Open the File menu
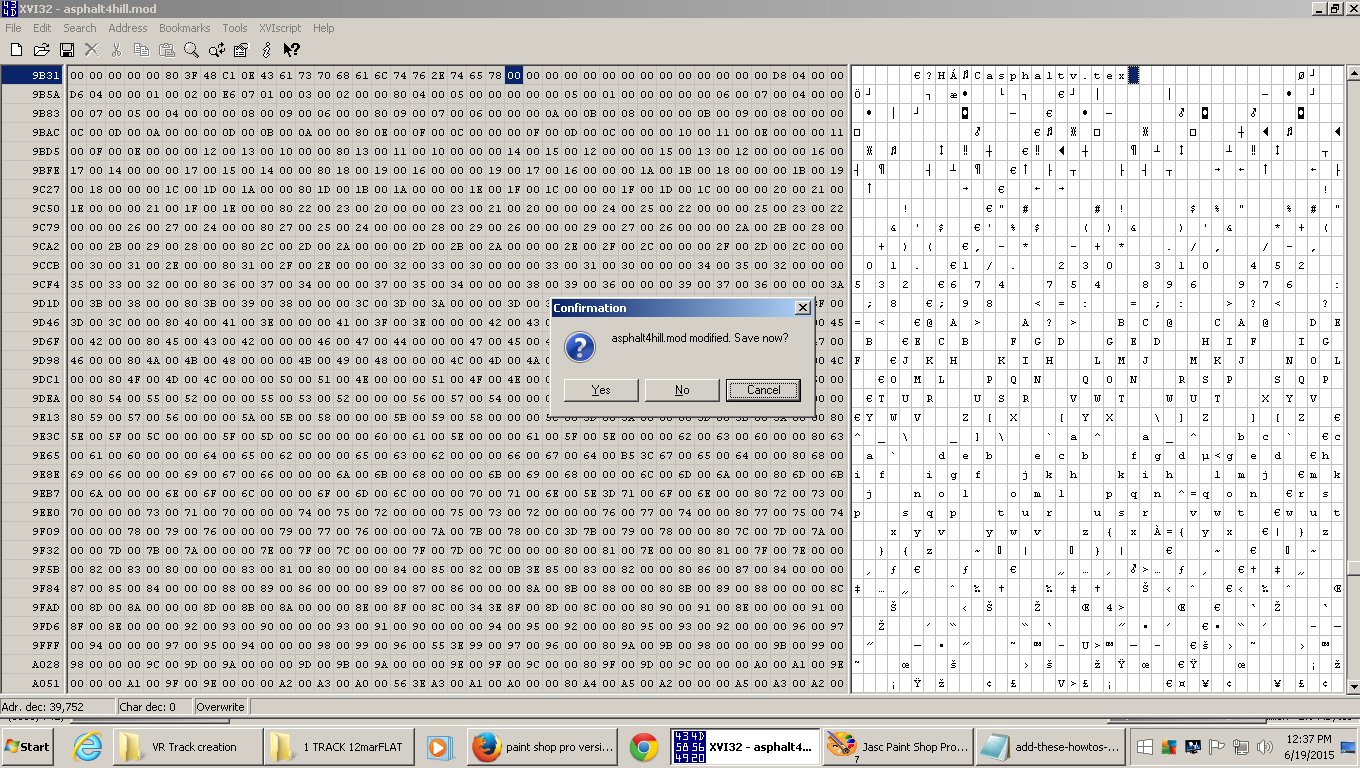 pyautogui.click(x=13, y=28)
